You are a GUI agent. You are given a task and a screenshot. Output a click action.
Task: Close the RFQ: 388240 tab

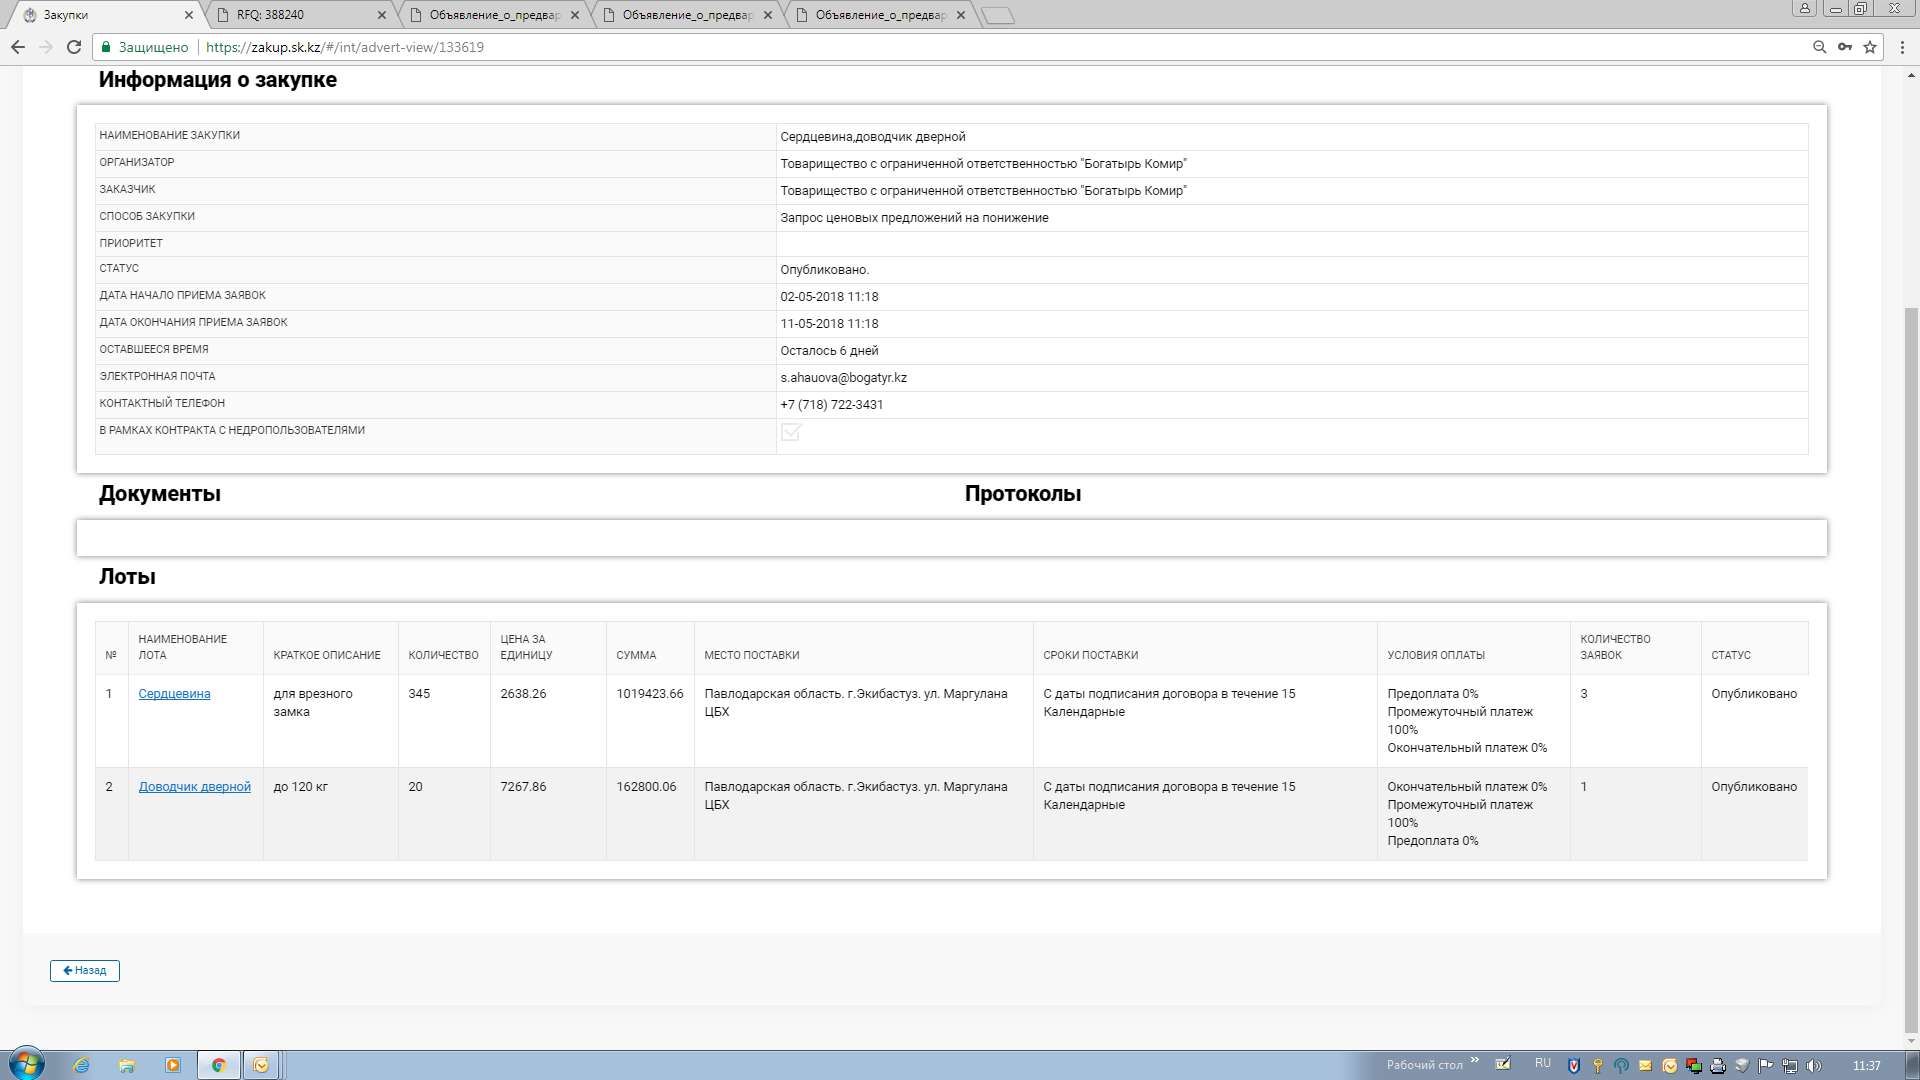tap(382, 15)
